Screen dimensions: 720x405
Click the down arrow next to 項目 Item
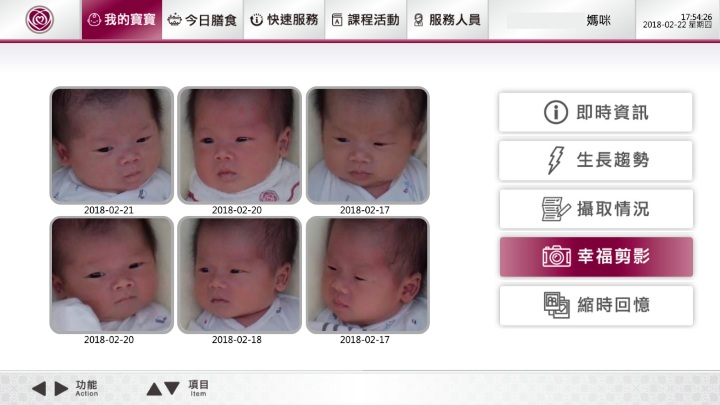172,388
